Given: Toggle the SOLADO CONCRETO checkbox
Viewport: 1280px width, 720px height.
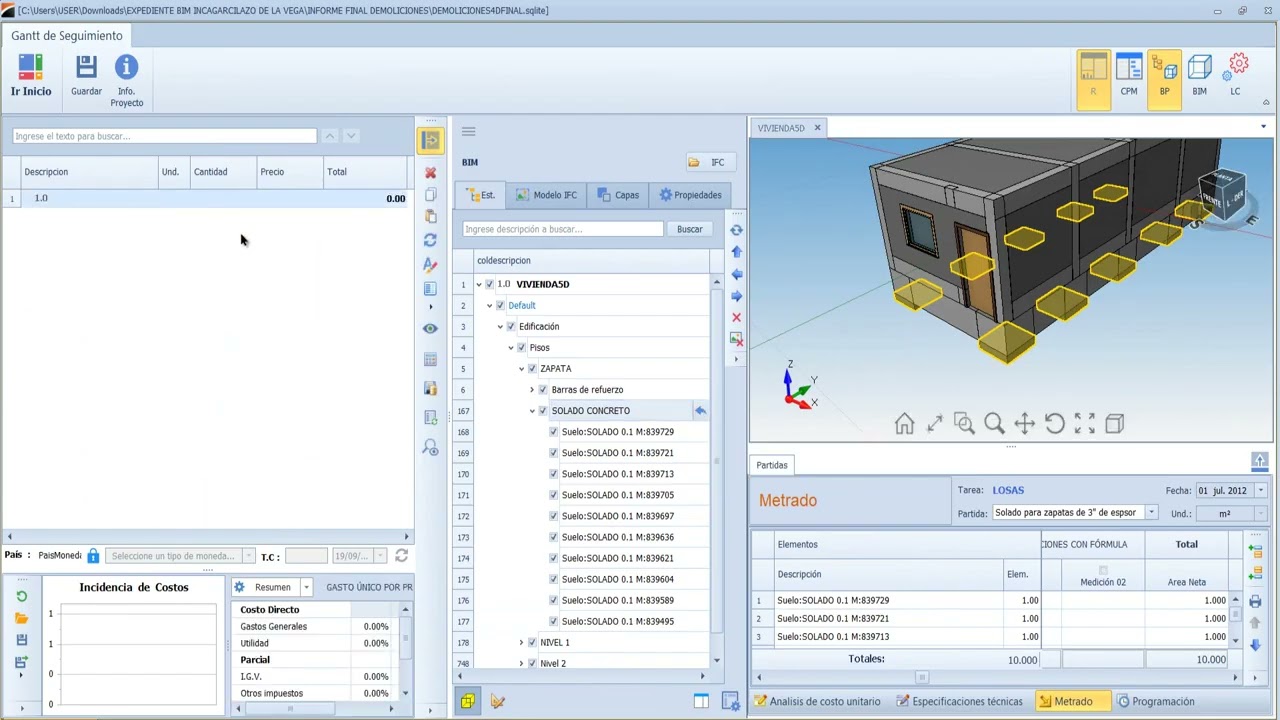Looking at the screenshot, I should point(543,410).
